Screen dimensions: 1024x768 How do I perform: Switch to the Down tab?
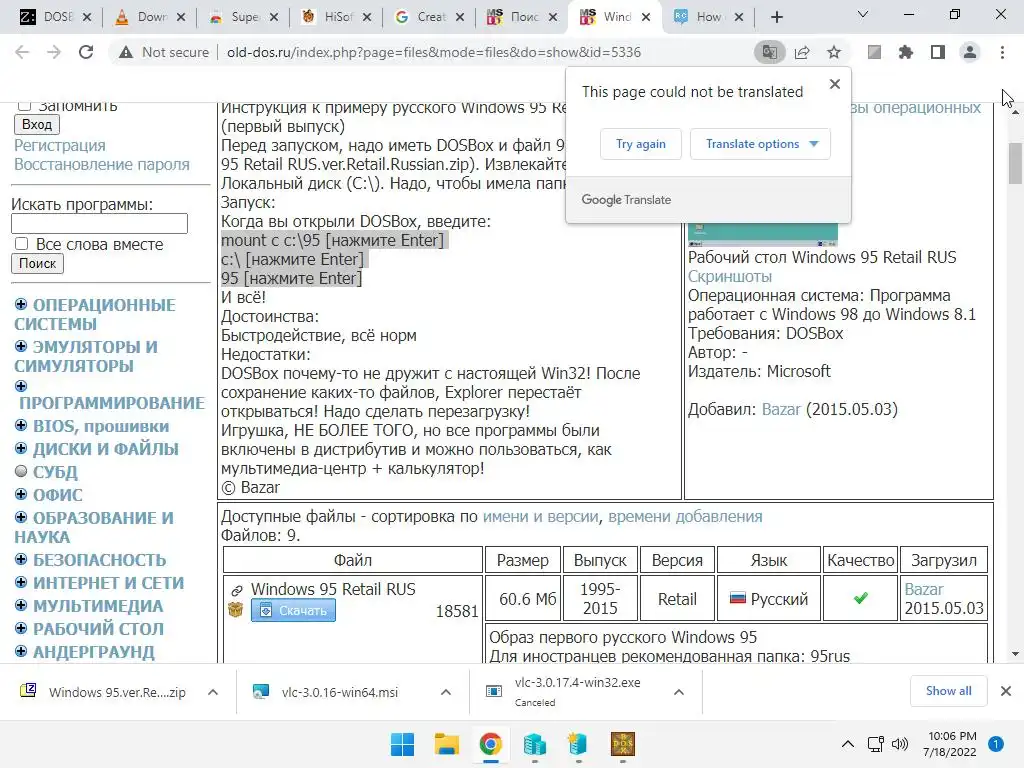150,17
